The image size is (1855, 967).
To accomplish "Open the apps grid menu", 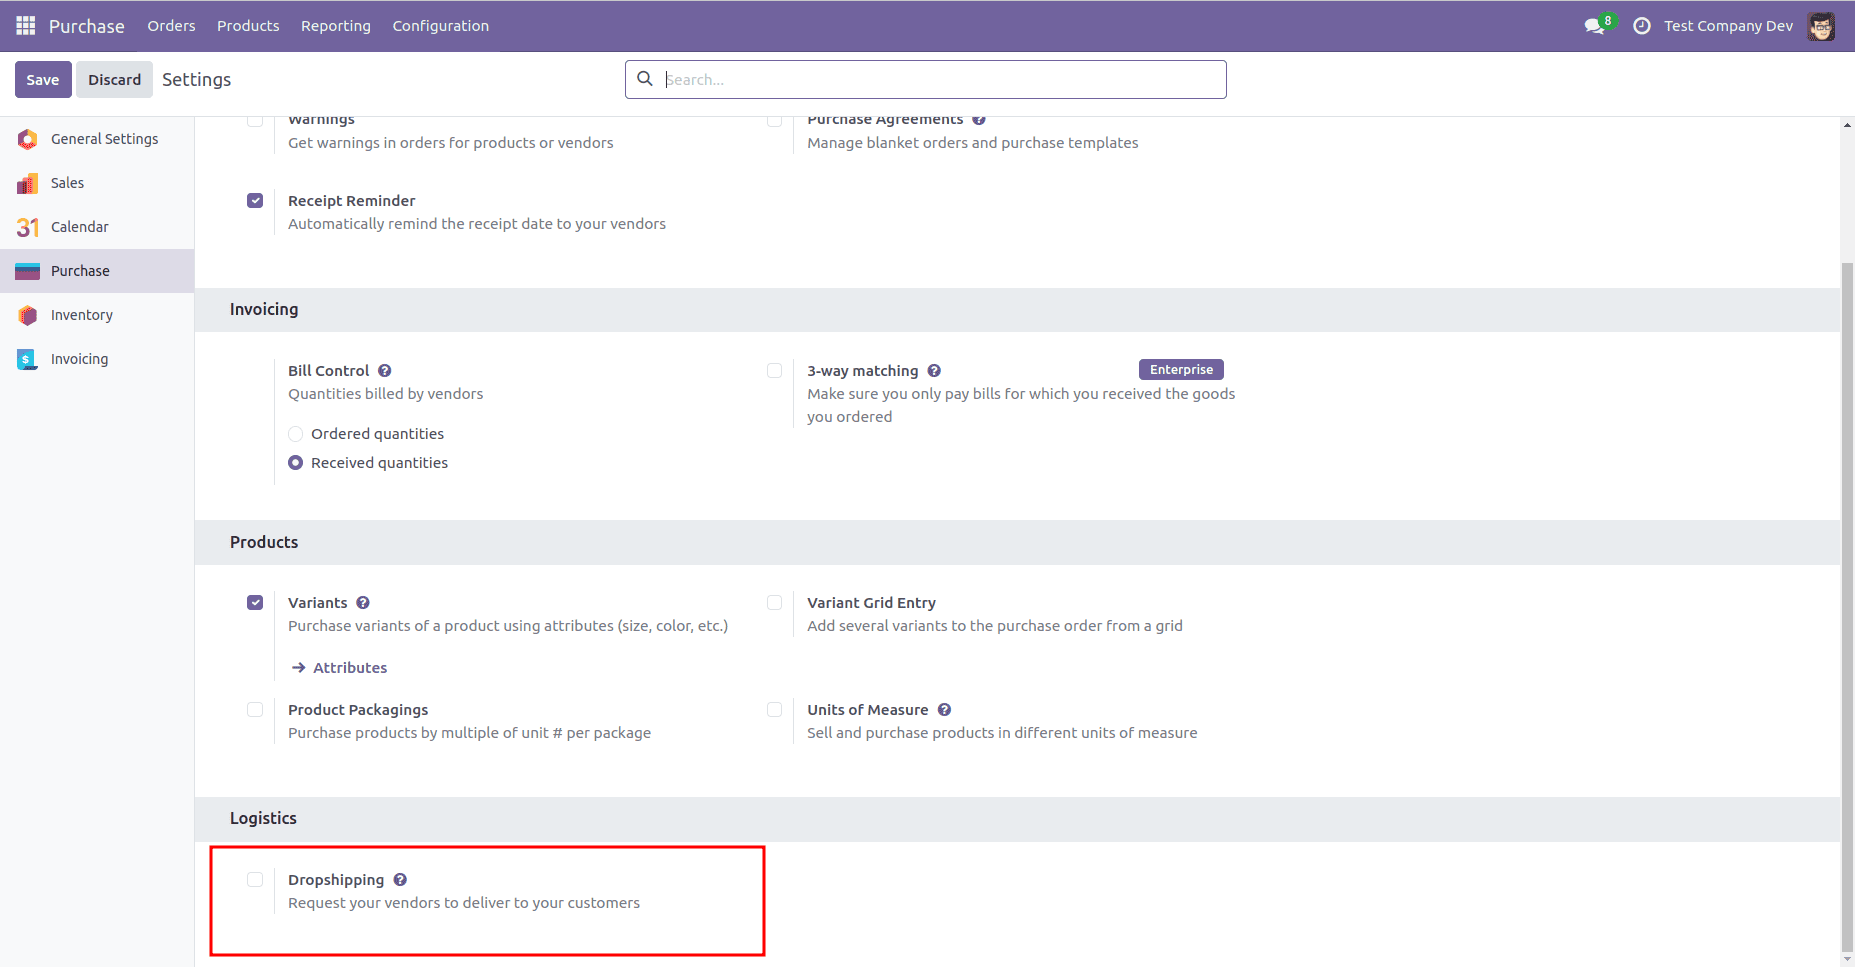I will pyautogui.click(x=25, y=25).
